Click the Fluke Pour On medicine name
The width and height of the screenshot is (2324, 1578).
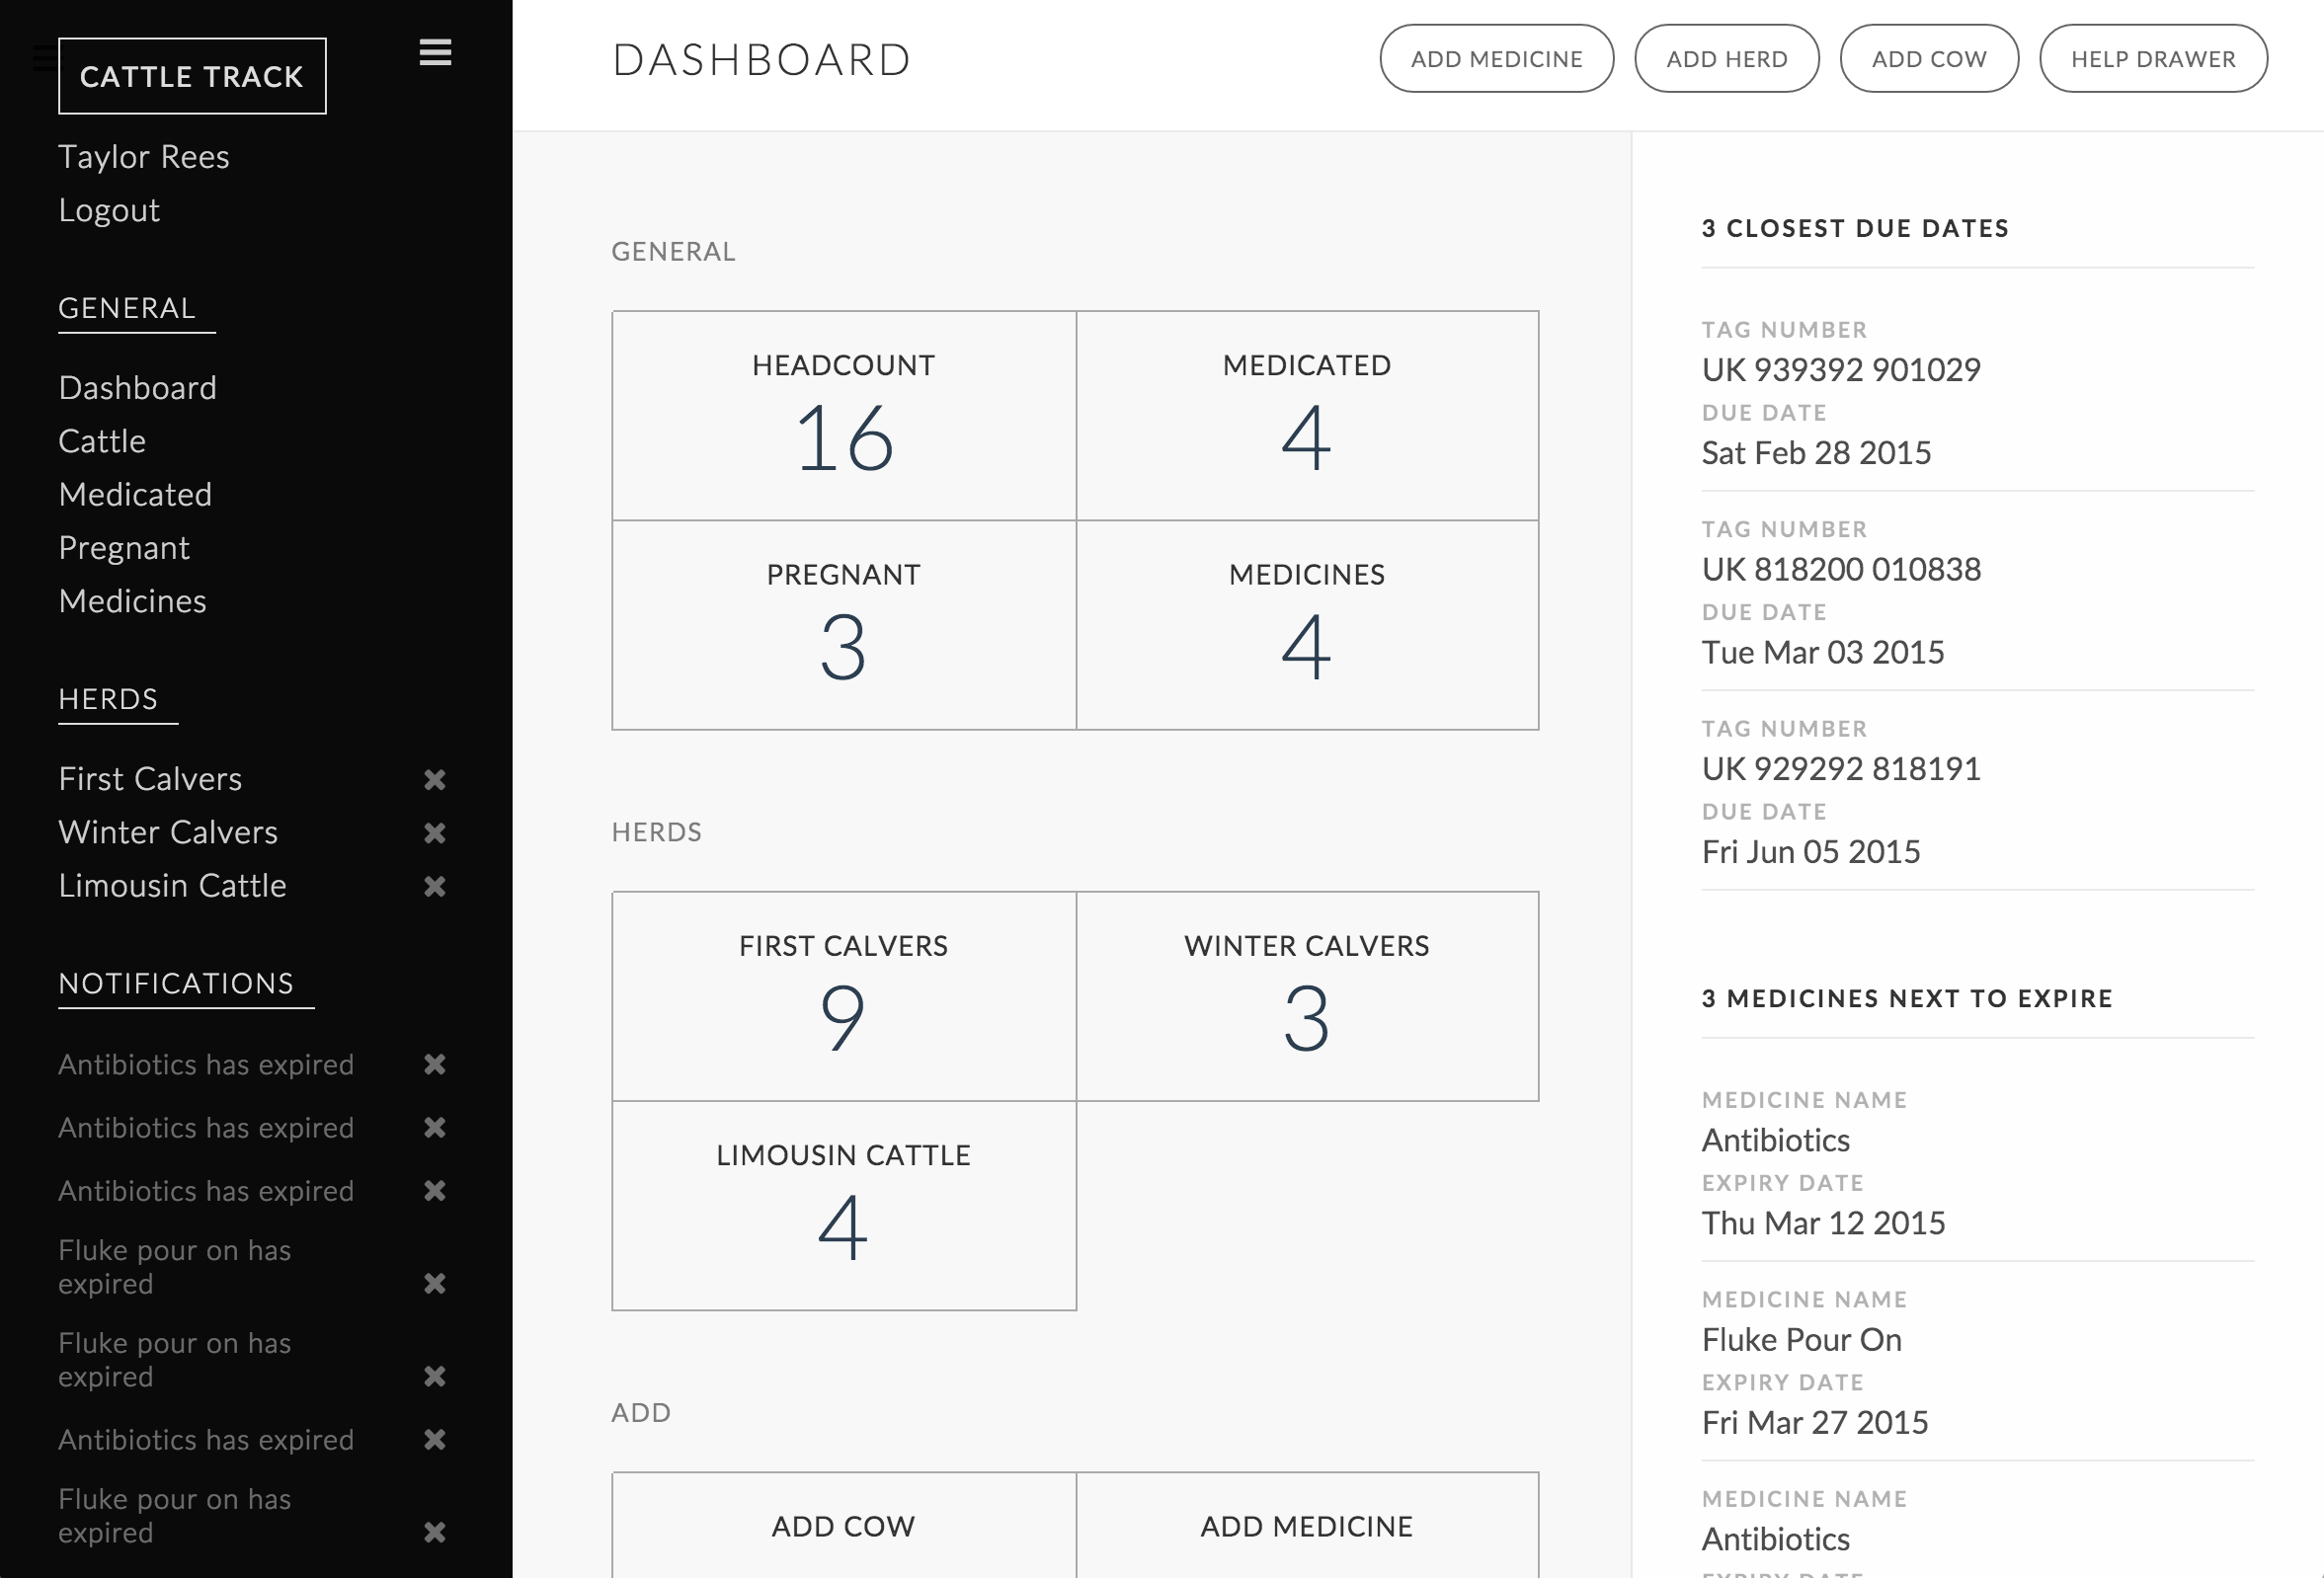(1802, 1340)
